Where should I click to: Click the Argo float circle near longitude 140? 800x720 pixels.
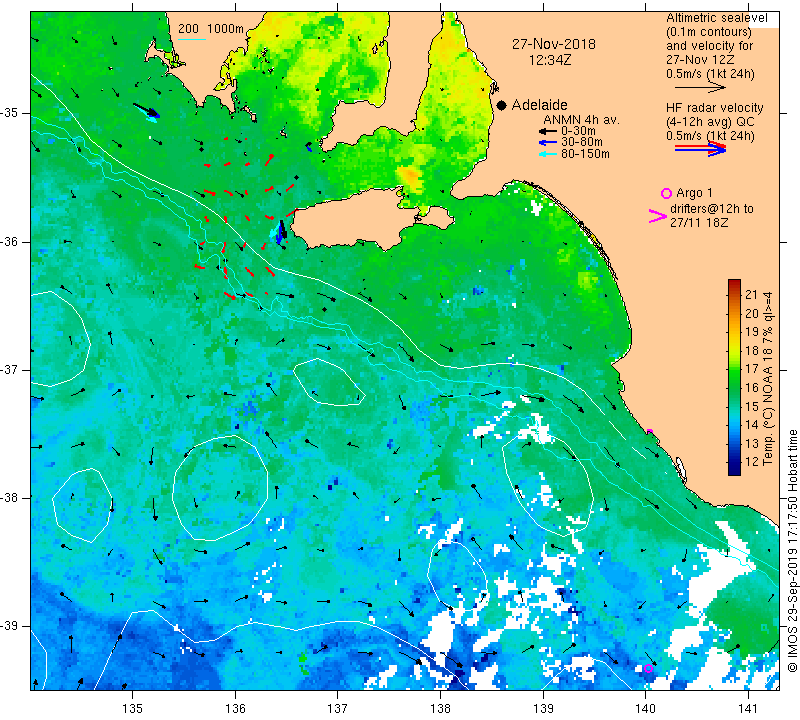click(x=648, y=668)
